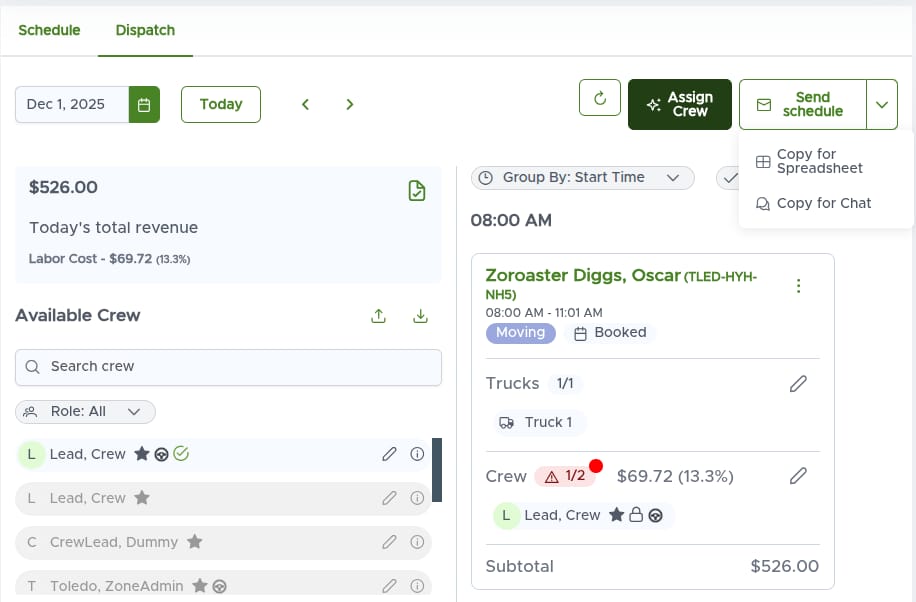Click the Moving tag
Screen dimensions: 916x602
tap(521, 333)
